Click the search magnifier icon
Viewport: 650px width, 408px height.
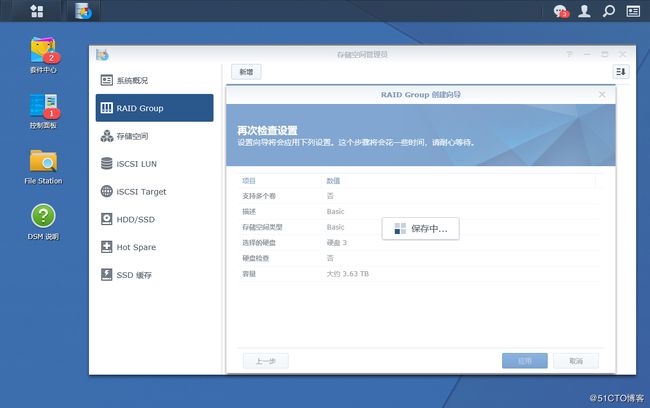click(x=608, y=11)
